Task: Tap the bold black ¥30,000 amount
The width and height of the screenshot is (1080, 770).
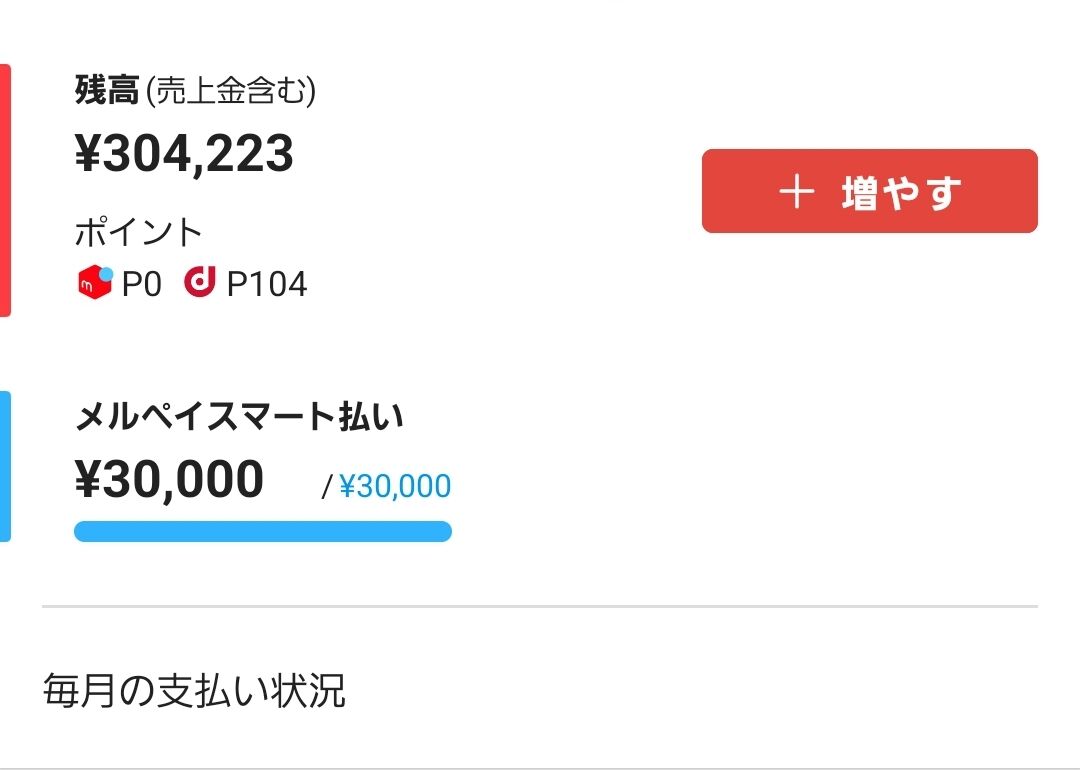Action: (x=169, y=480)
